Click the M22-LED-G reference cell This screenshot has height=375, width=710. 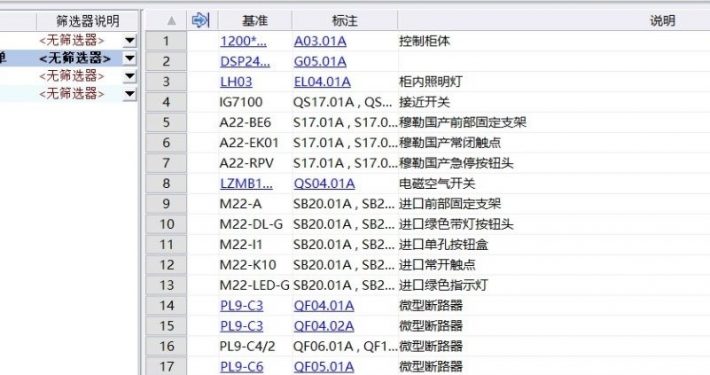(254, 285)
